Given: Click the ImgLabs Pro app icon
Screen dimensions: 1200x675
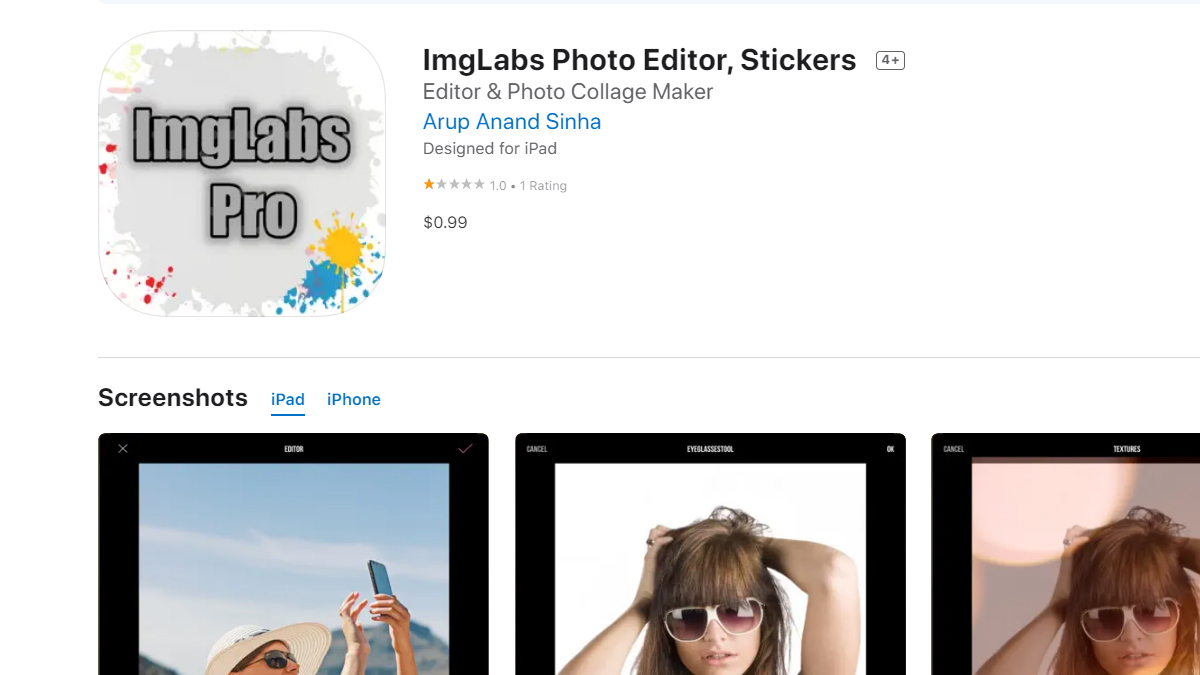Looking at the screenshot, I should point(242,174).
